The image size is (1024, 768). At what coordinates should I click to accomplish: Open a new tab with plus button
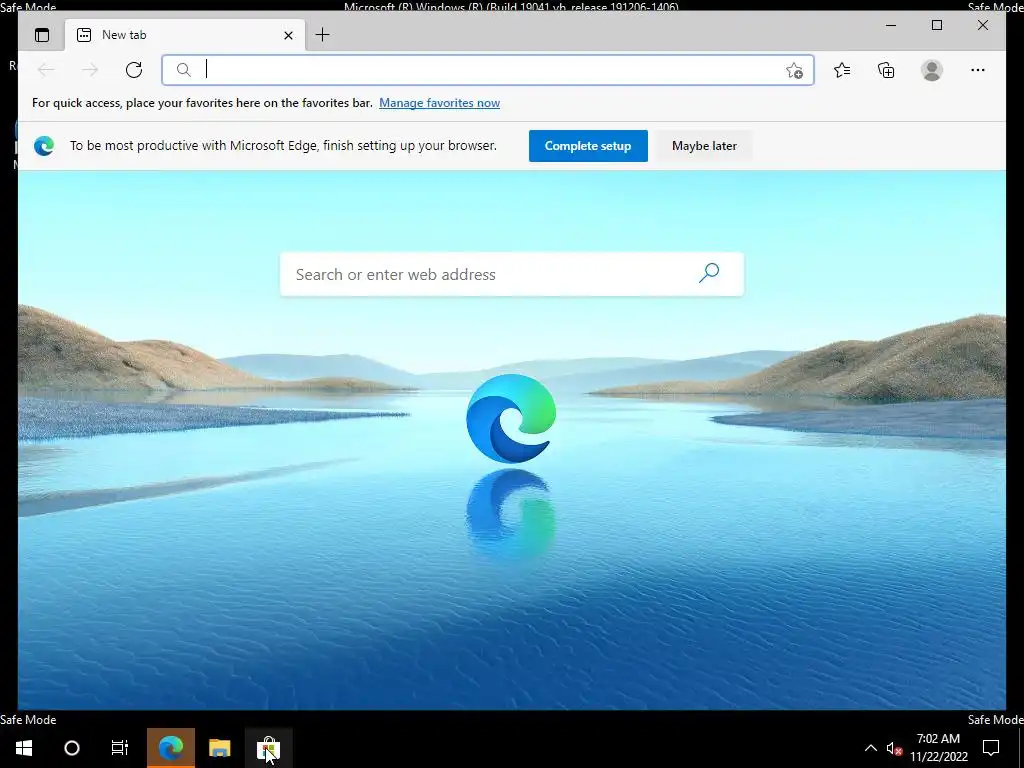tap(323, 35)
